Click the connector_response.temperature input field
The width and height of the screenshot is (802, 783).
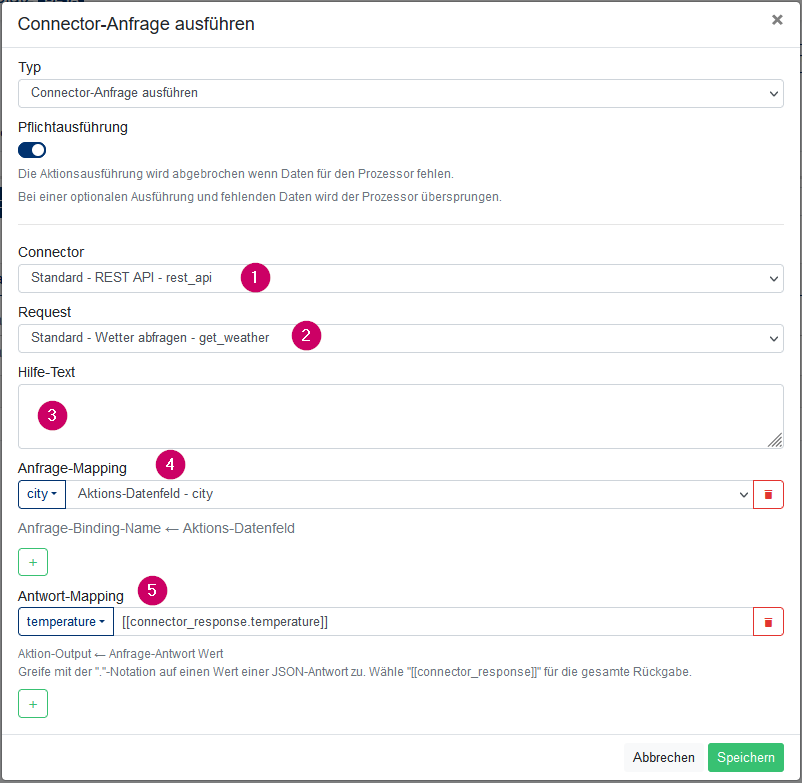pyautogui.click(x=433, y=621)
